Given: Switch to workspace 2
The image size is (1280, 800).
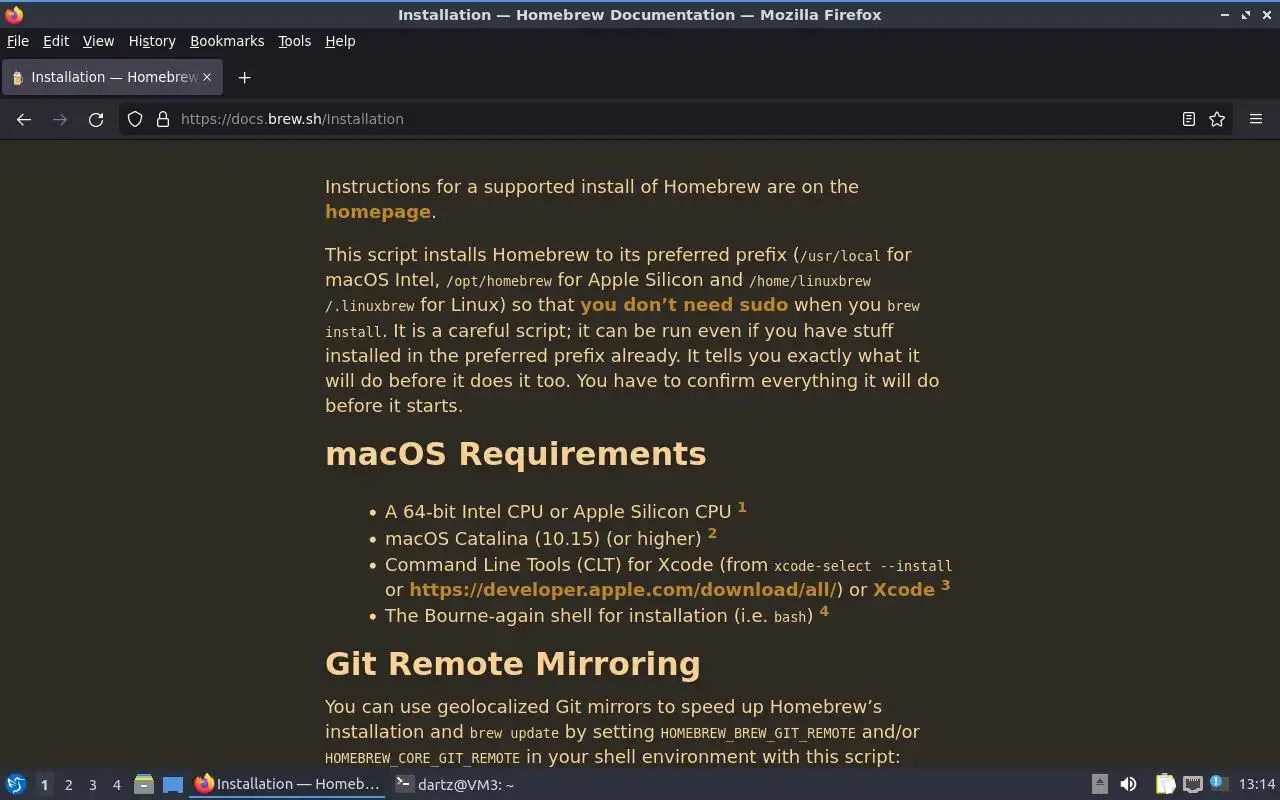Looking at the screenshot, I should [x=68, y=785].
